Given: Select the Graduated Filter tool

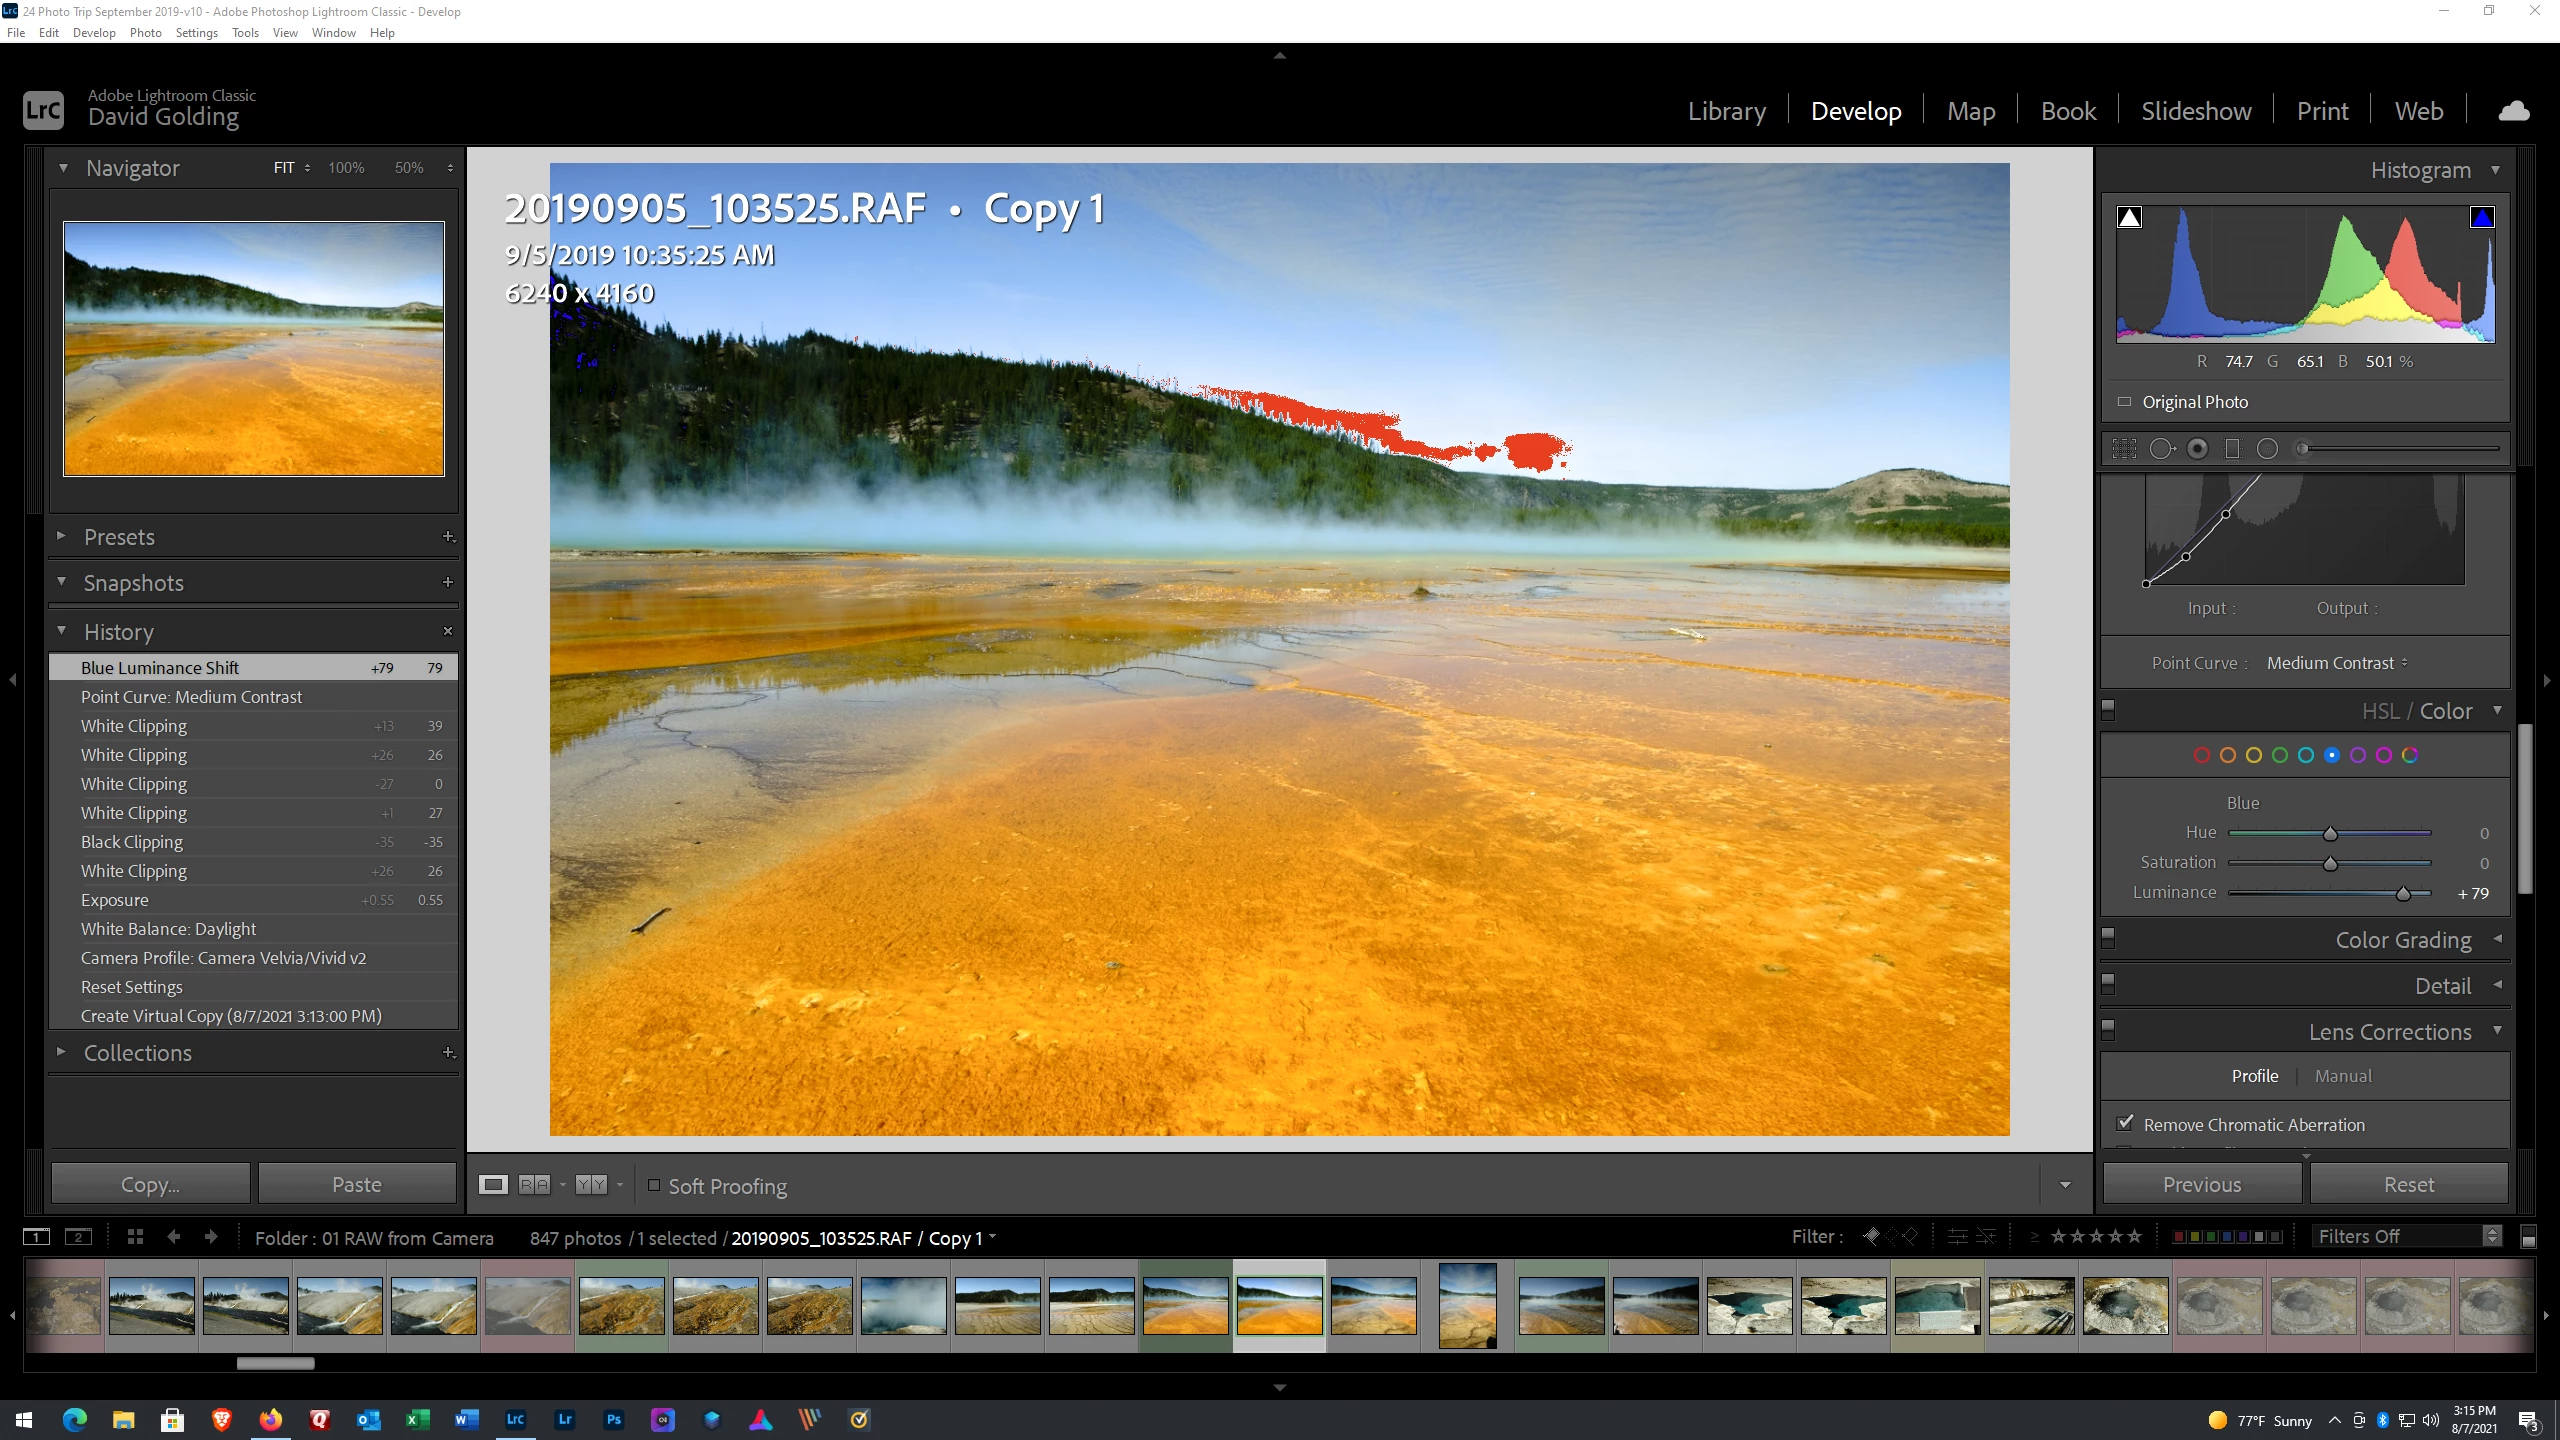Looking at the screenshot, I should tap(2232, 449).
